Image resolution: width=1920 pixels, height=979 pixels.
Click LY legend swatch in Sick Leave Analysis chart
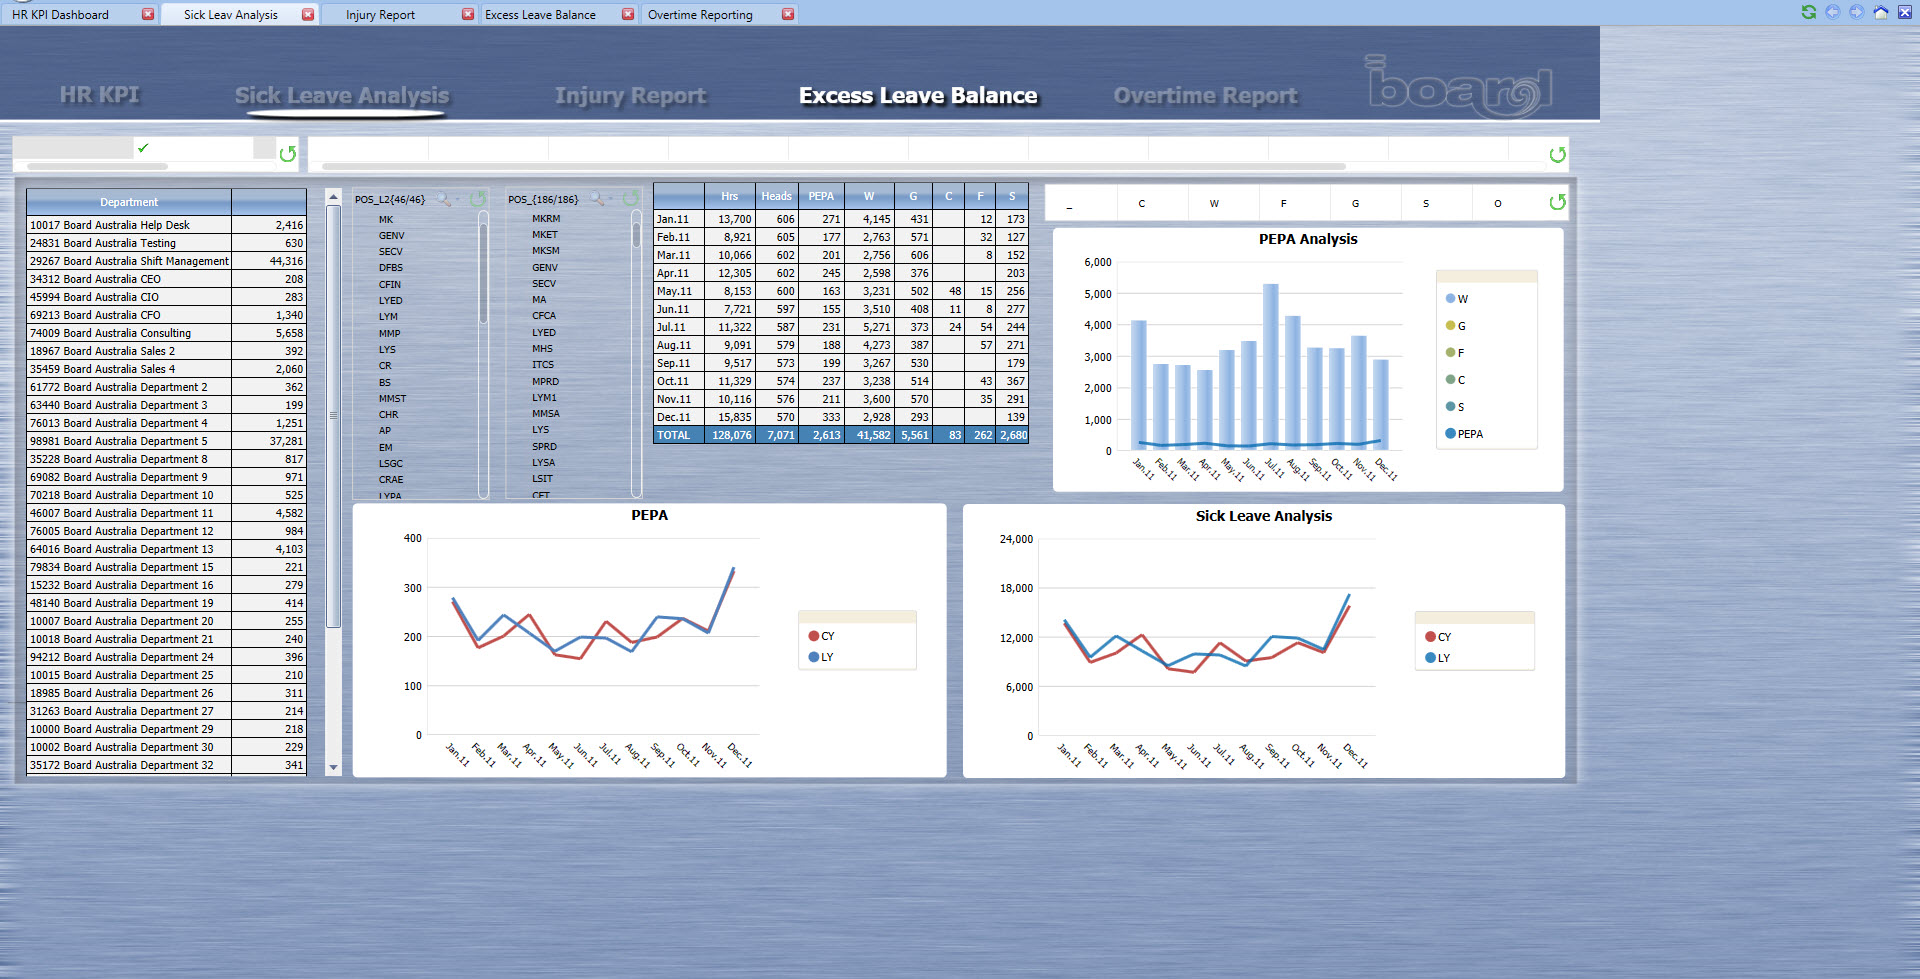pyautogui.click(x=1430, y=658)
